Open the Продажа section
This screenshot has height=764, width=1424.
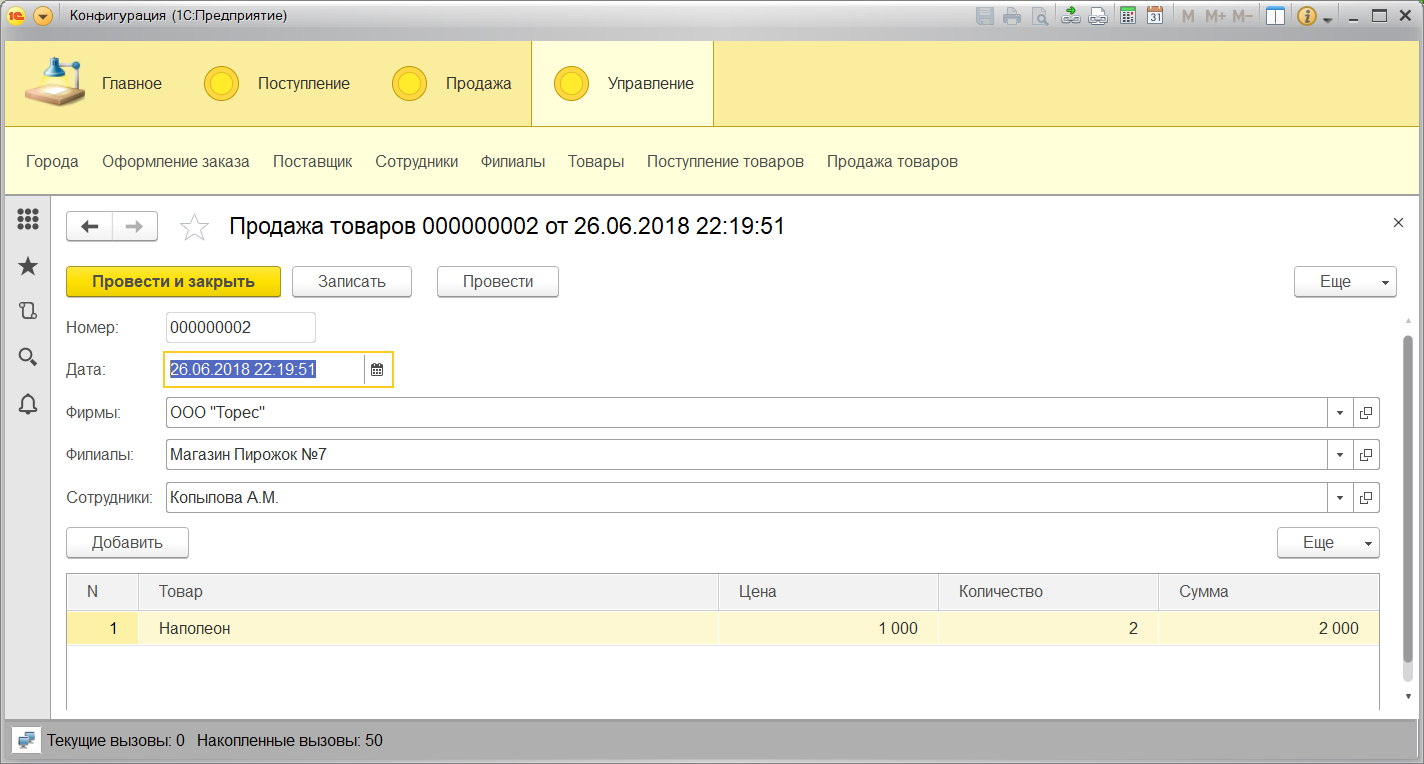(x=479, y=84)
